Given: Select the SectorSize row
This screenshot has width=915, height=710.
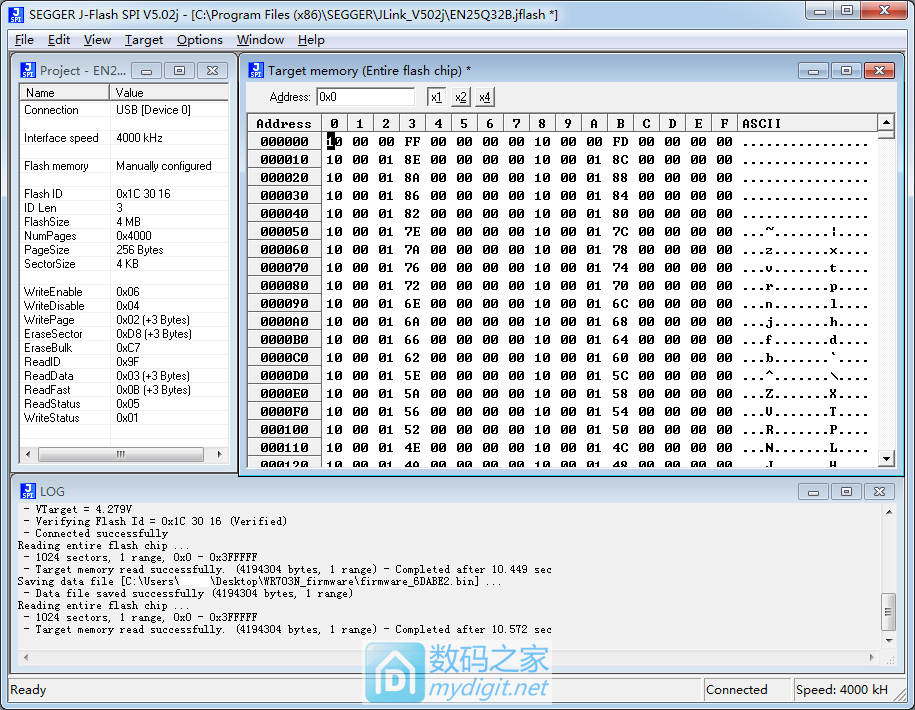Looking at the screenshot, I should coord(124,264).
